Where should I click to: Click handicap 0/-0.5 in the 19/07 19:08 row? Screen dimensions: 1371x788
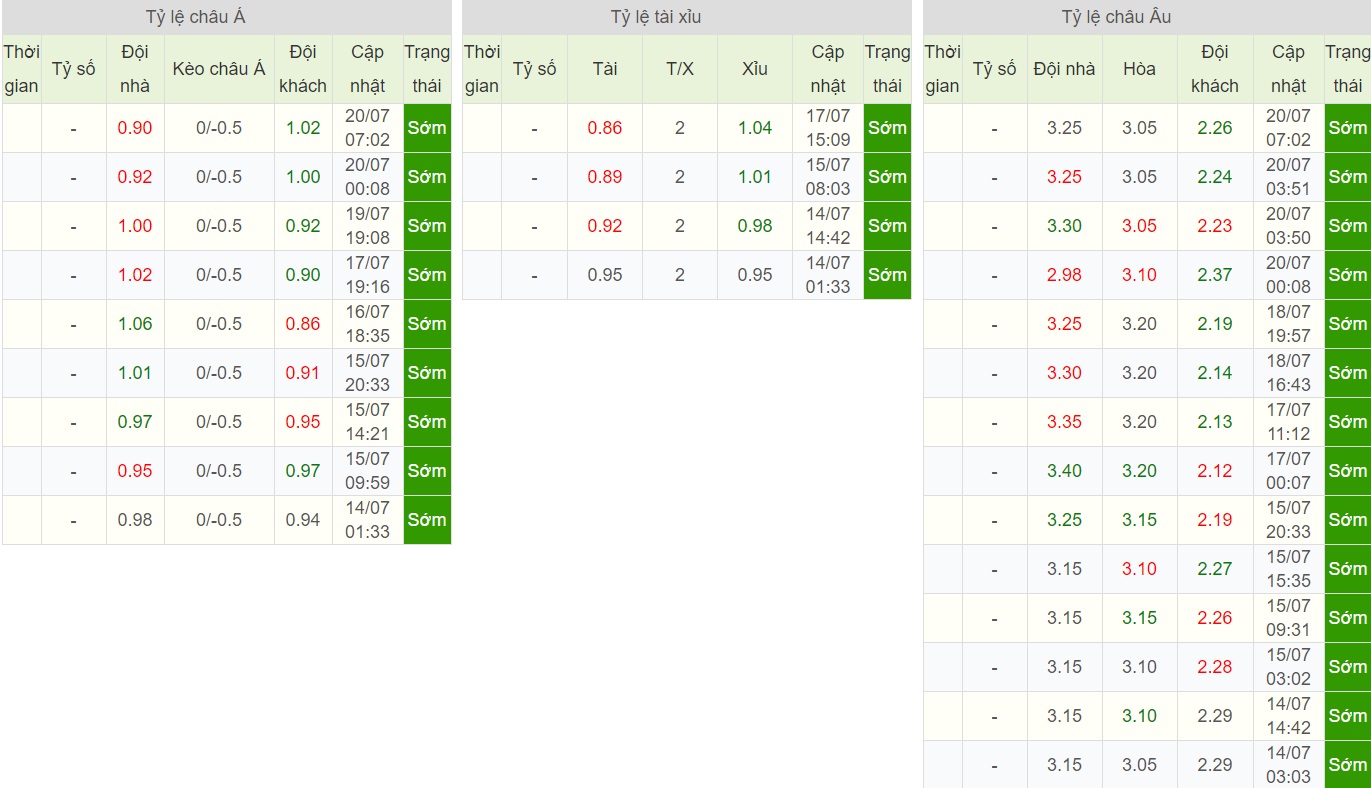tap(219, 226)
